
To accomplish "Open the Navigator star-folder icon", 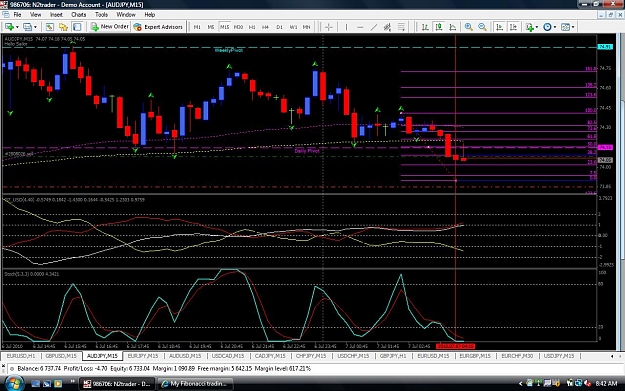I will [63, 27].
